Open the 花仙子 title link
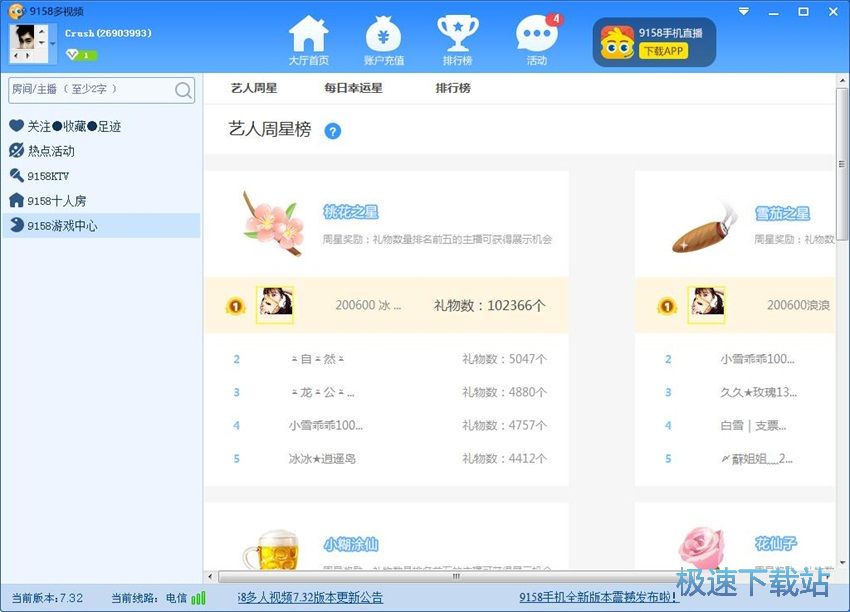The height and width of the screenshot is (612, 850). [x=776, y=544]
